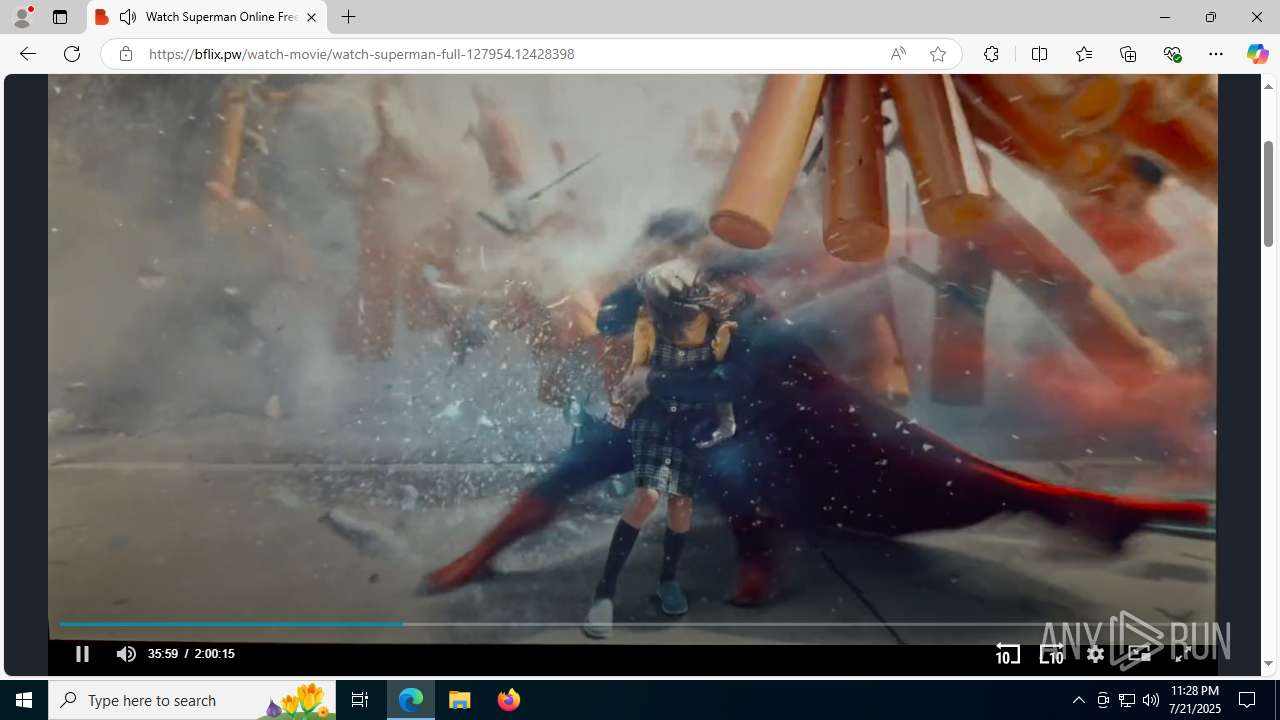Open video player settings gear
Image resolution: width=1280 pixels, height=720 pixels.
pyautogui.click(x=1096, y=654)
